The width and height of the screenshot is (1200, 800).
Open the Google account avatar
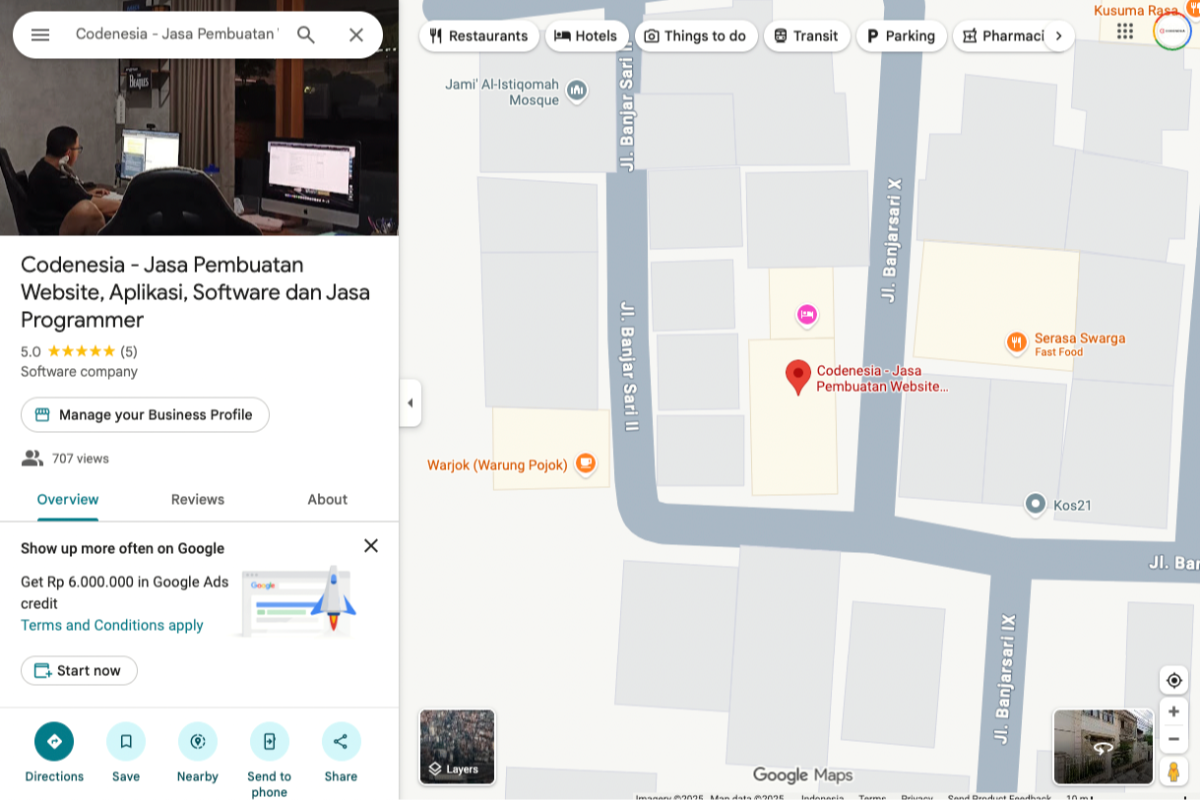1172,31
